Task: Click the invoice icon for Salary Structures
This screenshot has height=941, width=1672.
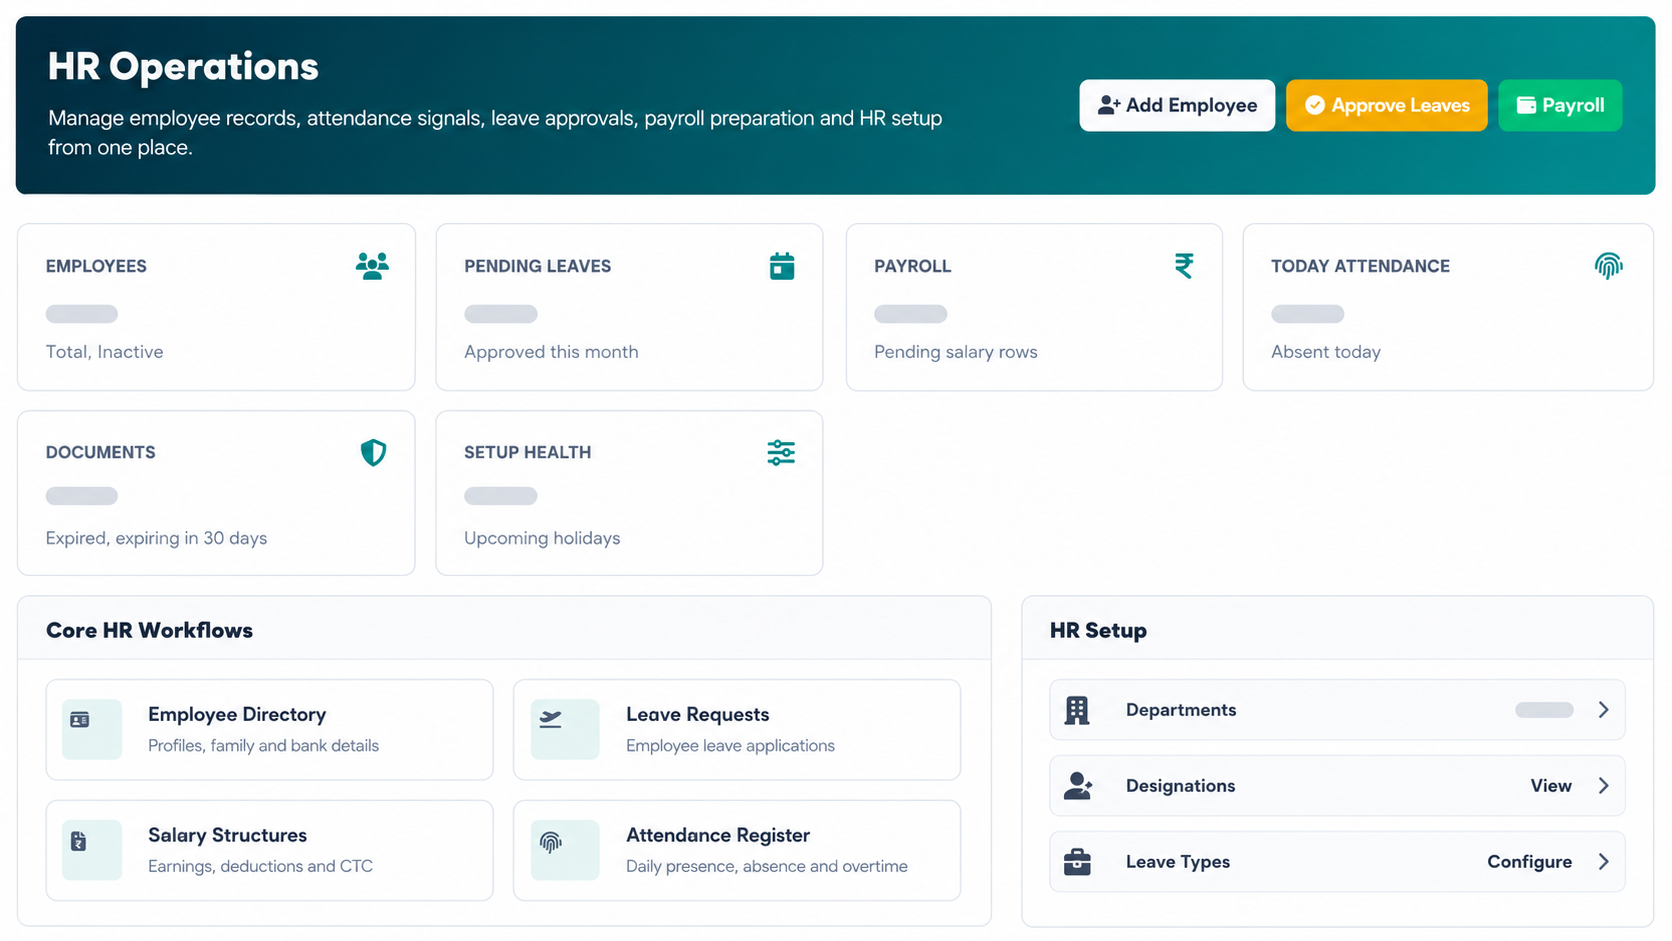Action: (x=79, y=841)
